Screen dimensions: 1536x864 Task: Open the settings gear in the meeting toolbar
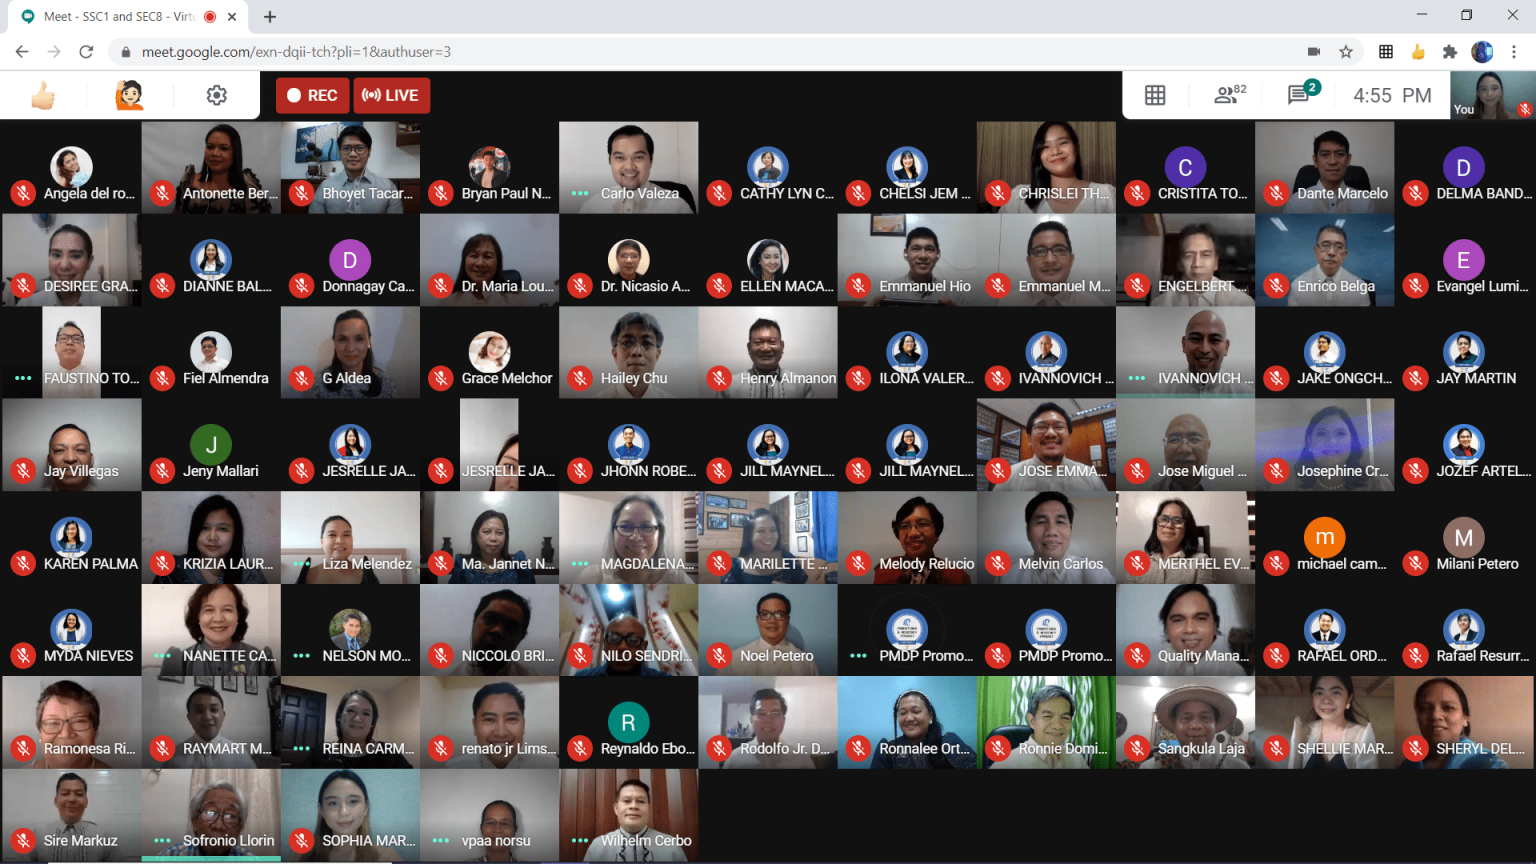(216, 94)
